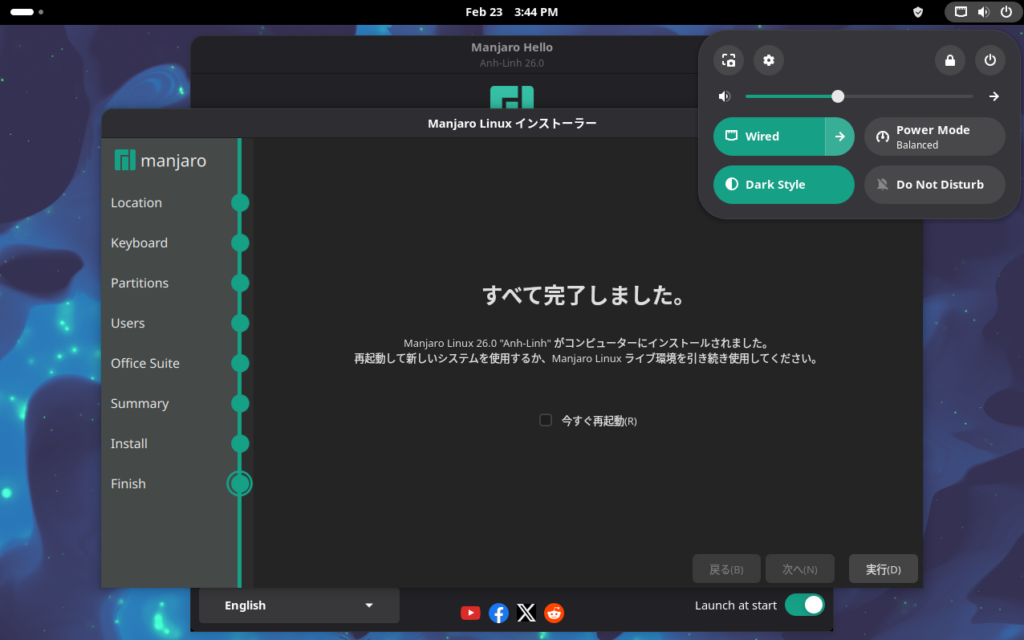1024x640 pixels.
Task: Expand Wired network options arrow
Action: [x=840, y=137]
